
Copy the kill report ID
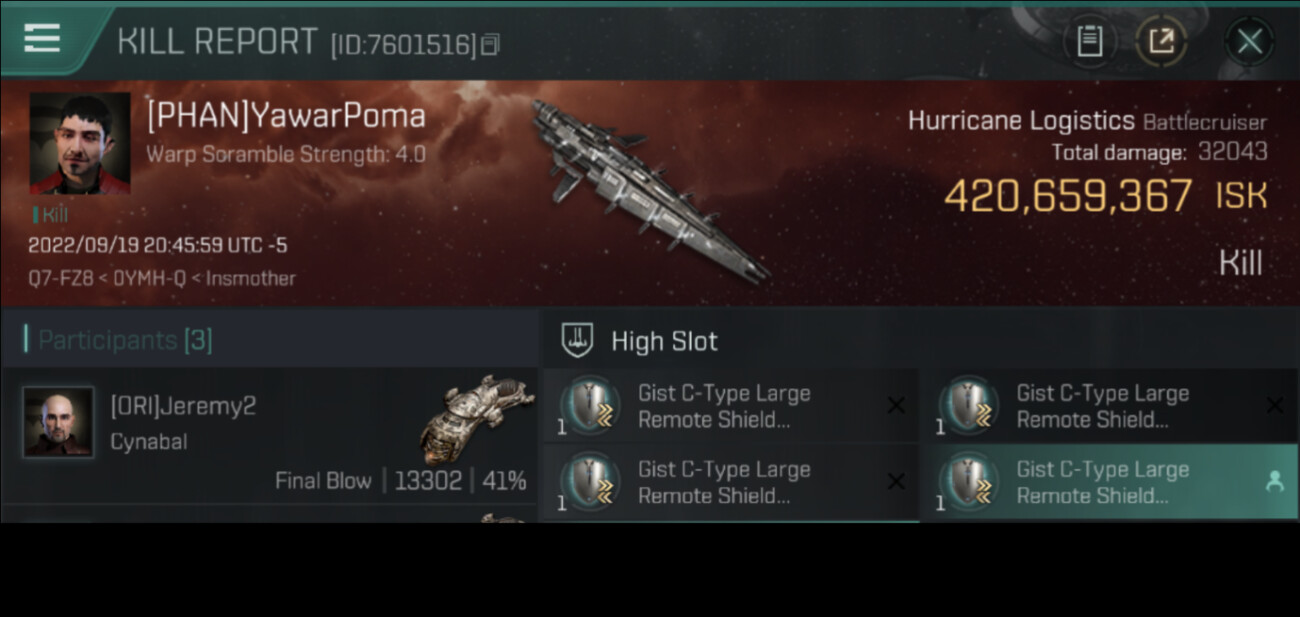click(490, 44)
